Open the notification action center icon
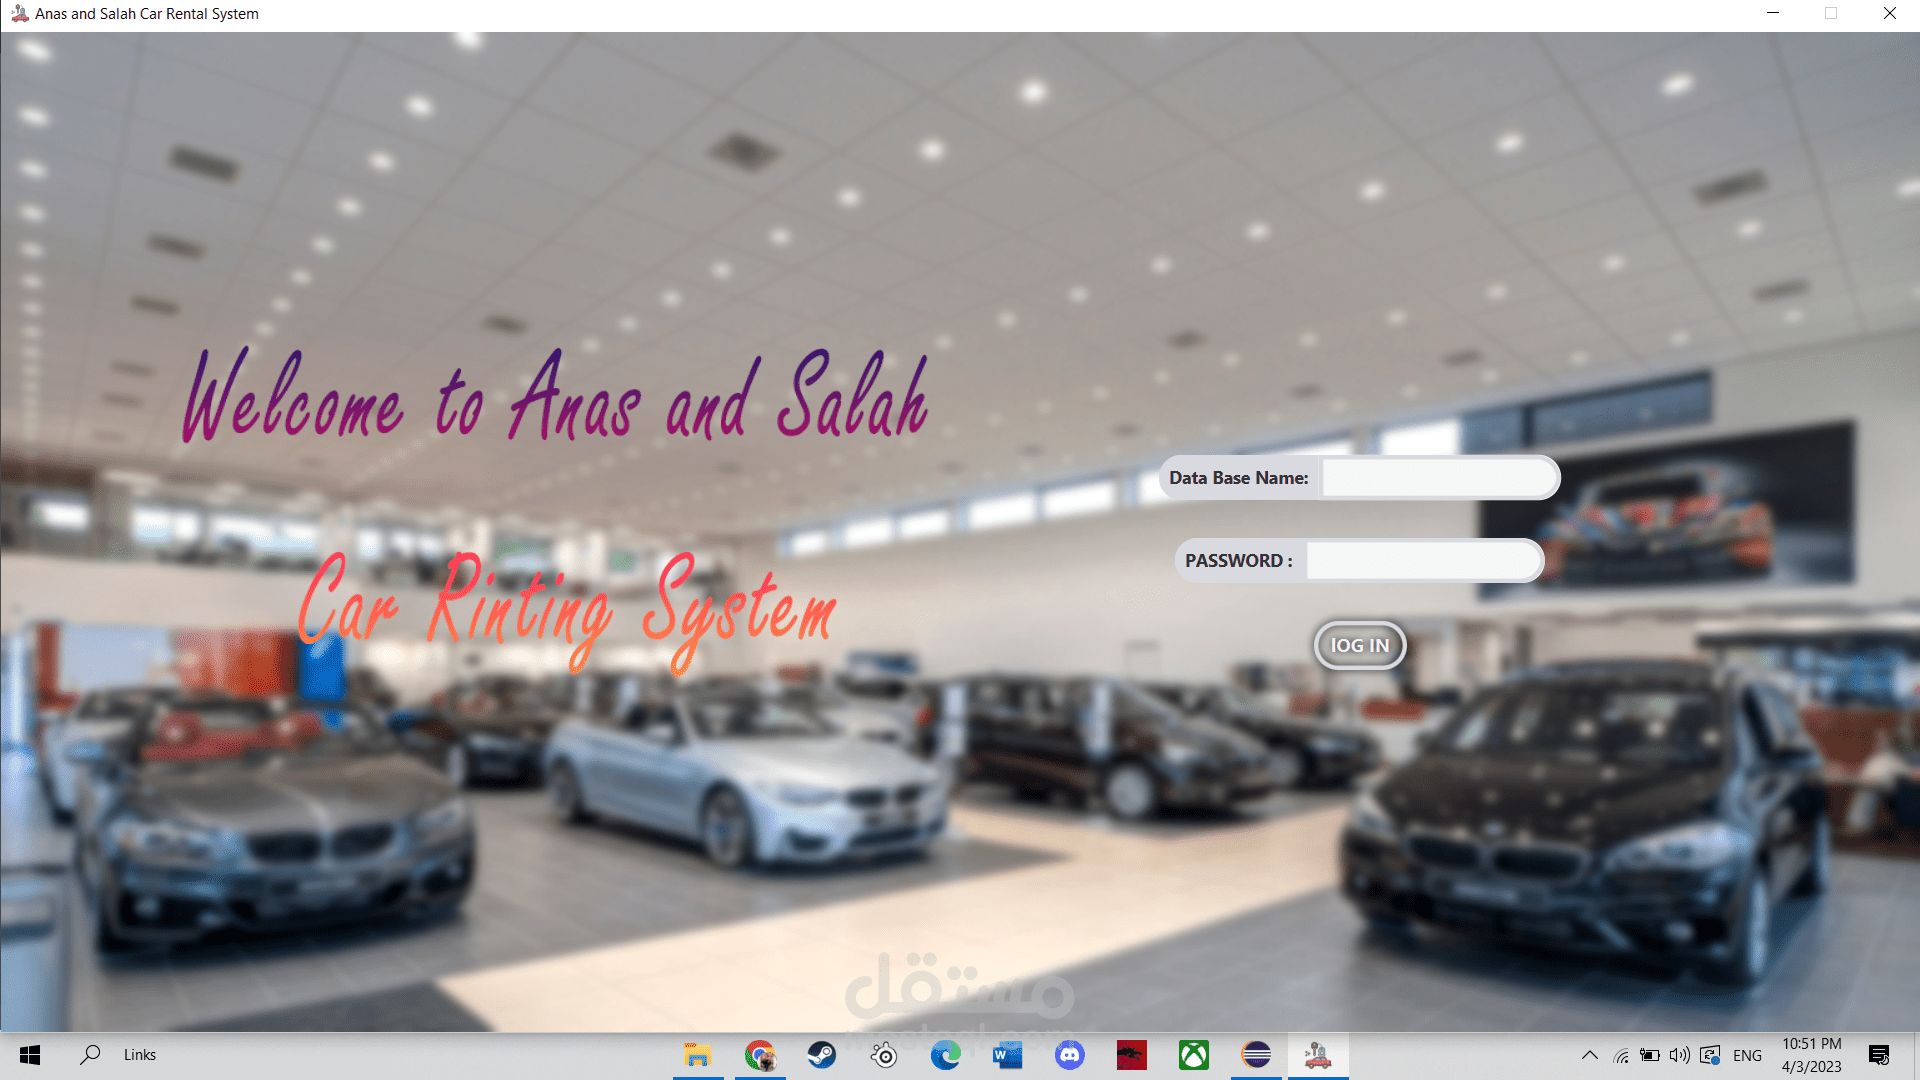This screenshot has width=1920, height=1080. (x=1879, y=1055)
